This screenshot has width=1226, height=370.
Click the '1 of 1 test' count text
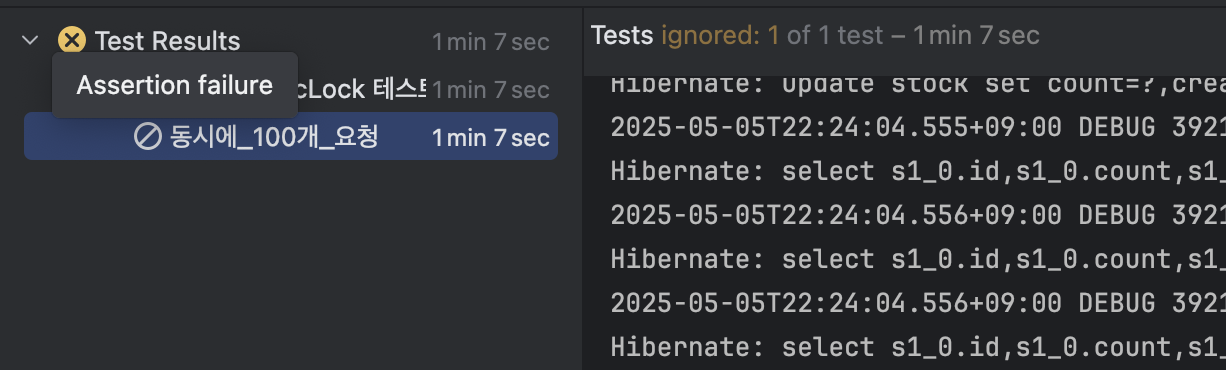(837, 36)
